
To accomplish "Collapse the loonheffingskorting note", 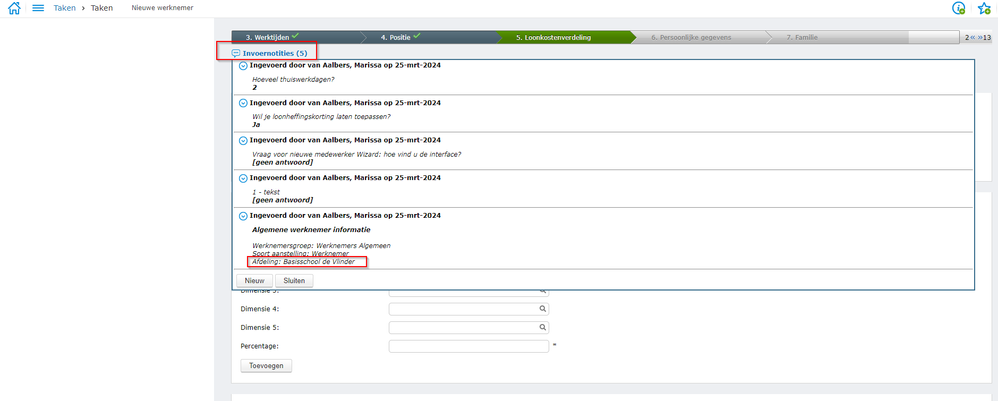I will click(x=242, y=103).
